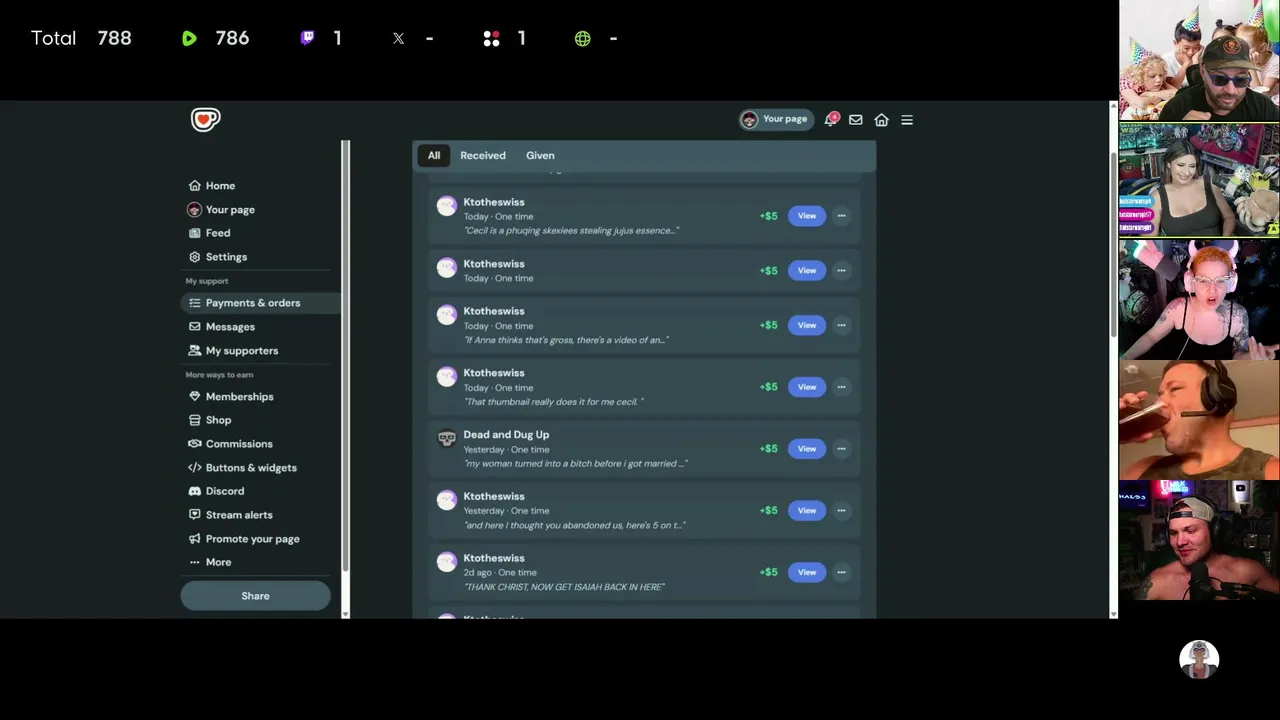1280x720 pixels.
Task: Click the Share button
Action: point(255,596)
